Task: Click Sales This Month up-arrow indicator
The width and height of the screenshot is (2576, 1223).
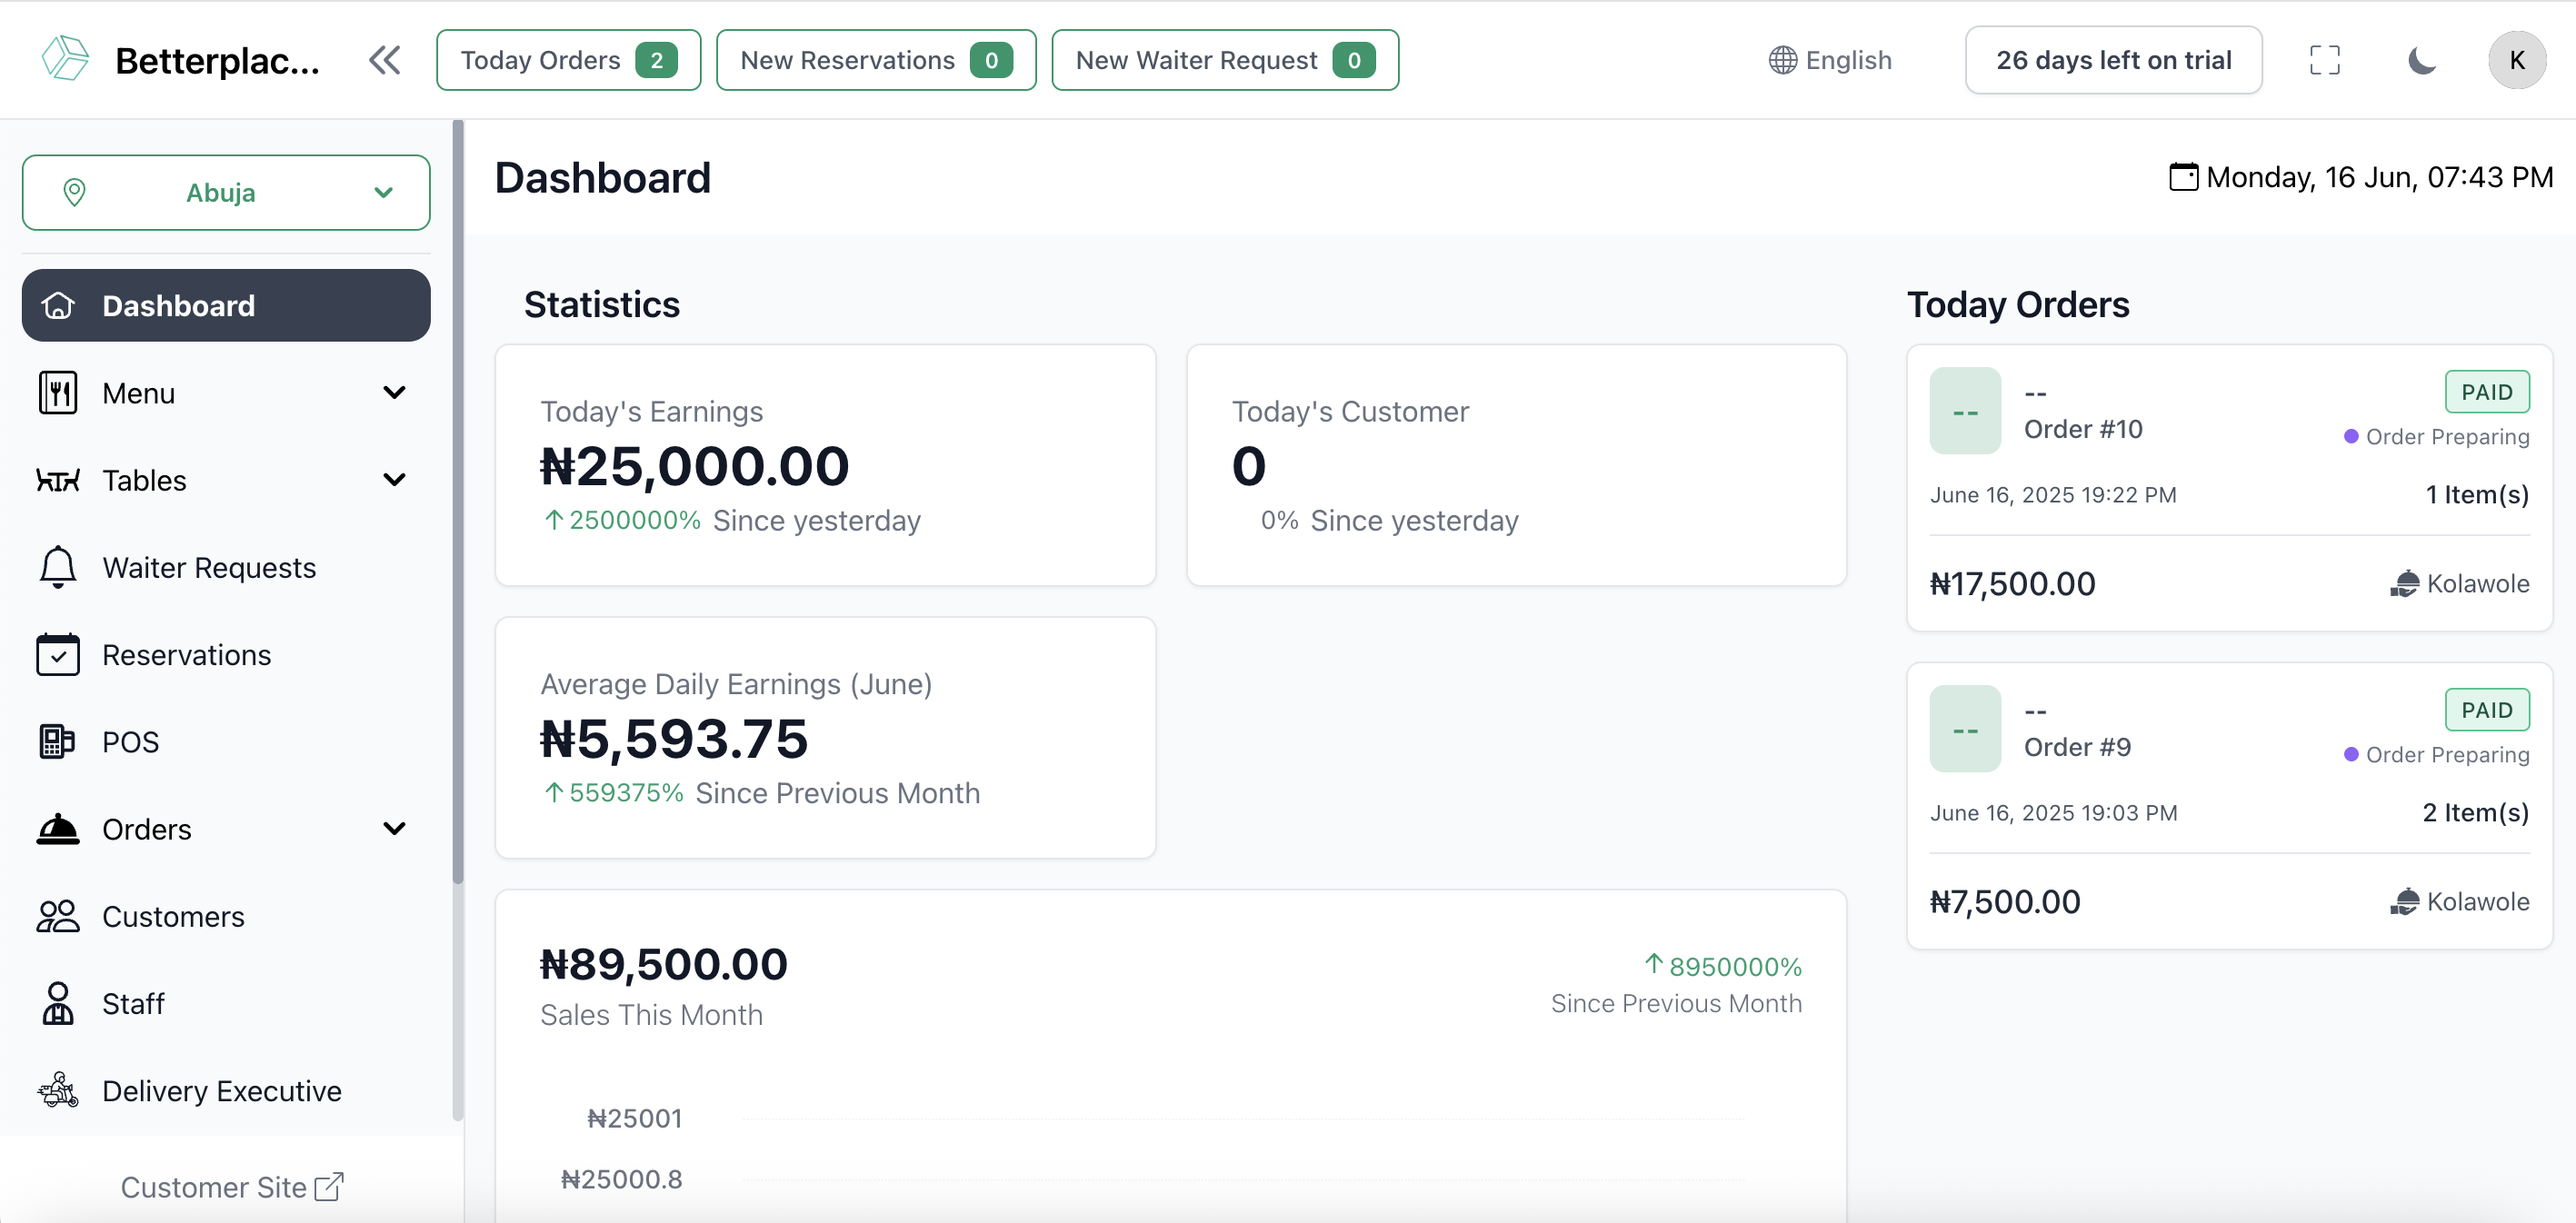Action: (x=1654, y=964)
